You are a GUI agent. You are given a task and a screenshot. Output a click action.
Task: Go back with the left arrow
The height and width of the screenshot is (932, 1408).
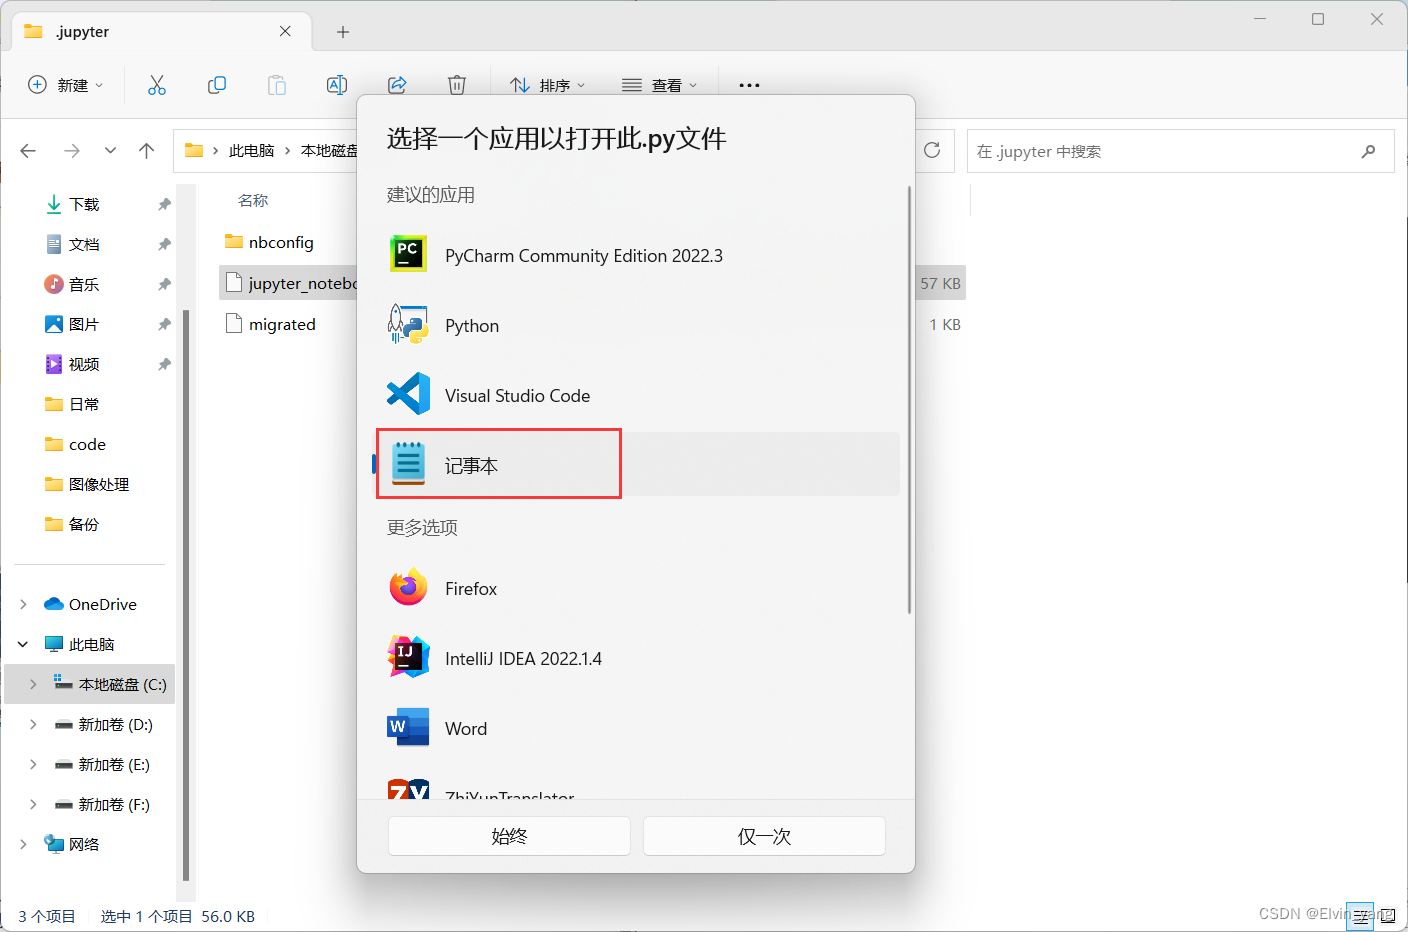28,151
